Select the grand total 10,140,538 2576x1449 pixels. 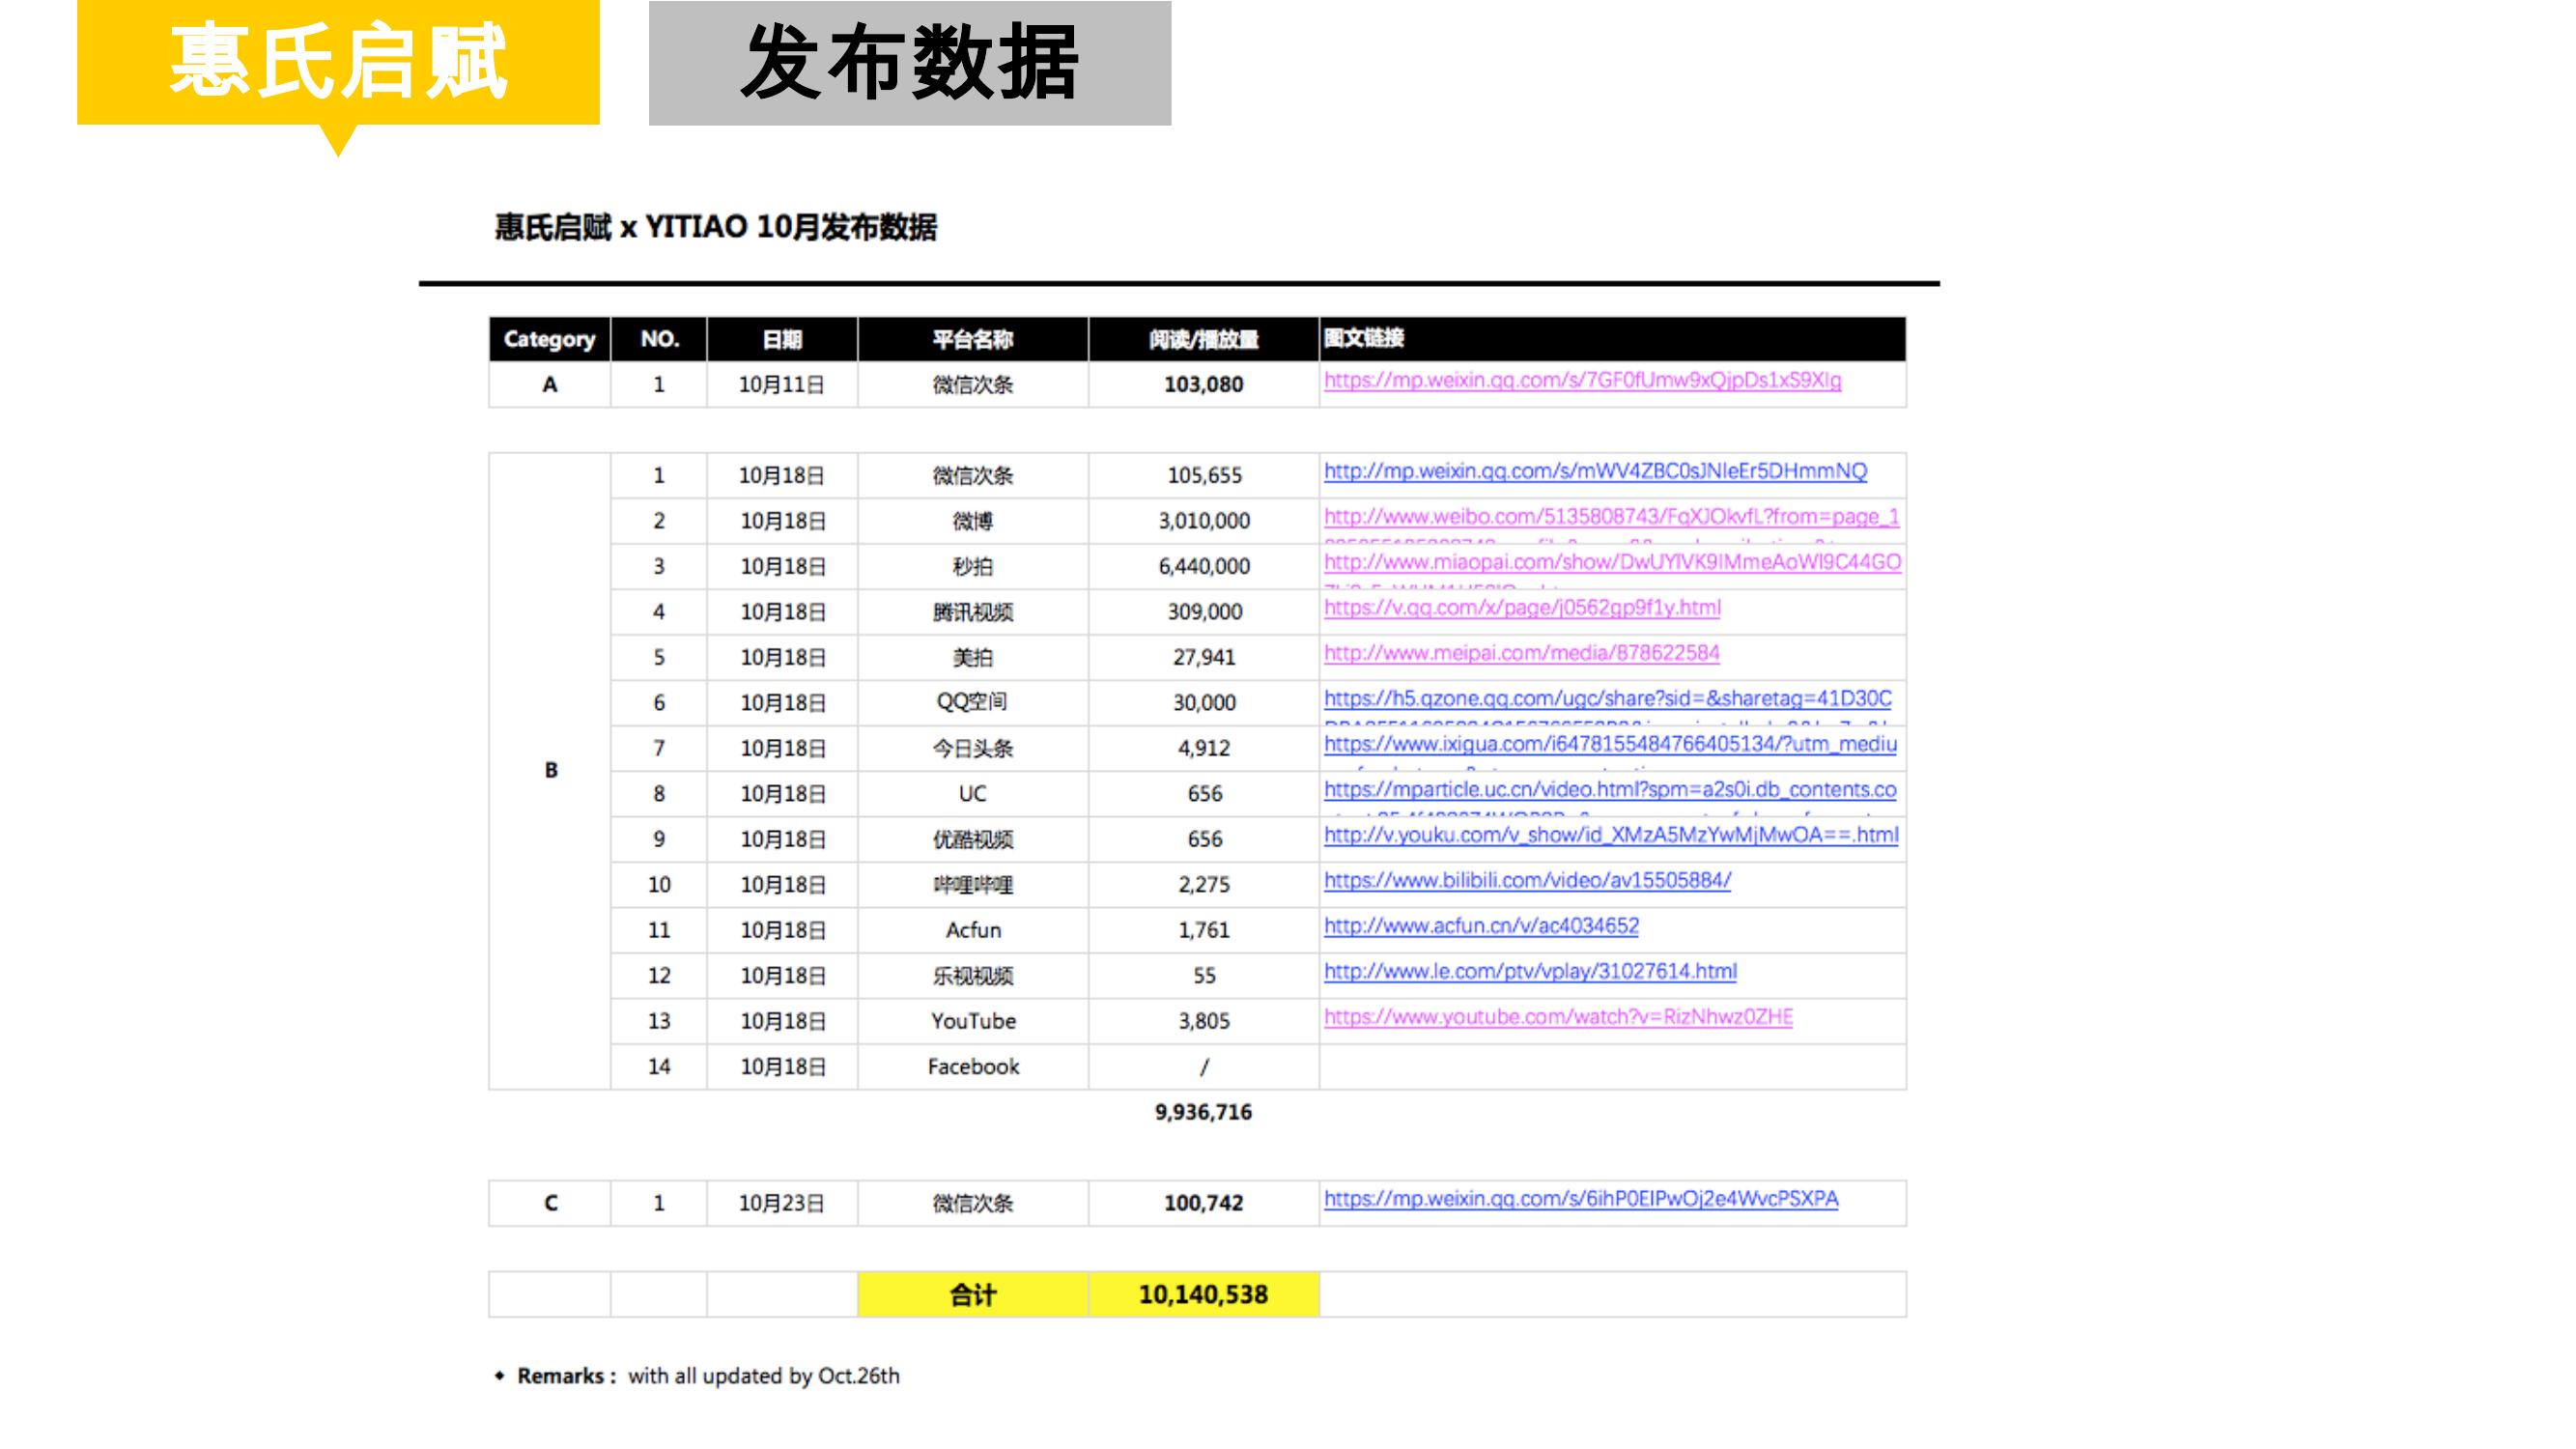click(x=1204, y=1295)
